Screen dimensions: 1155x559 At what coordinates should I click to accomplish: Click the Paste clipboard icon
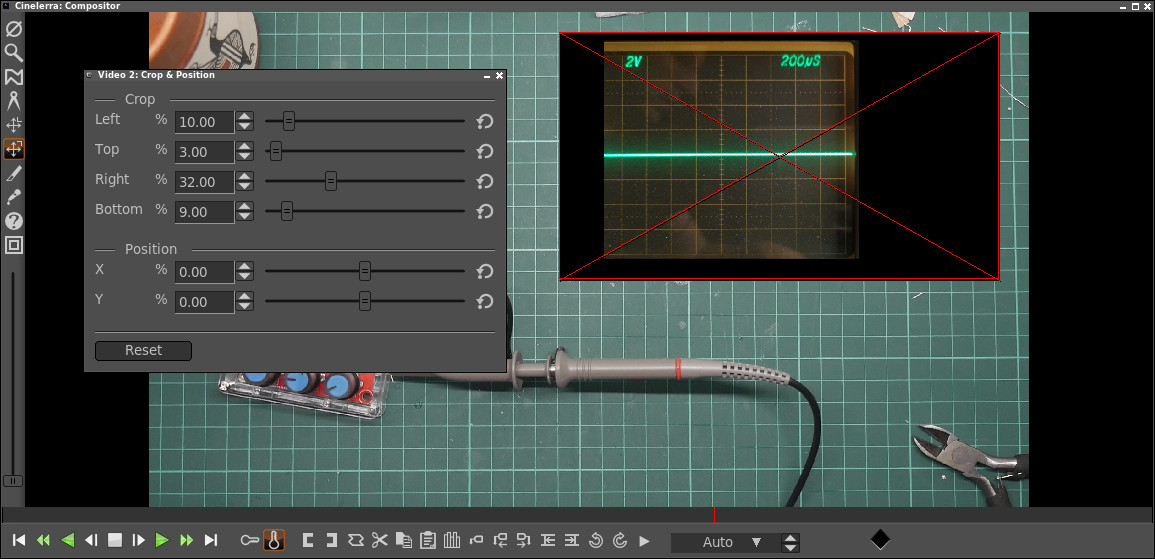coord(427,541)
